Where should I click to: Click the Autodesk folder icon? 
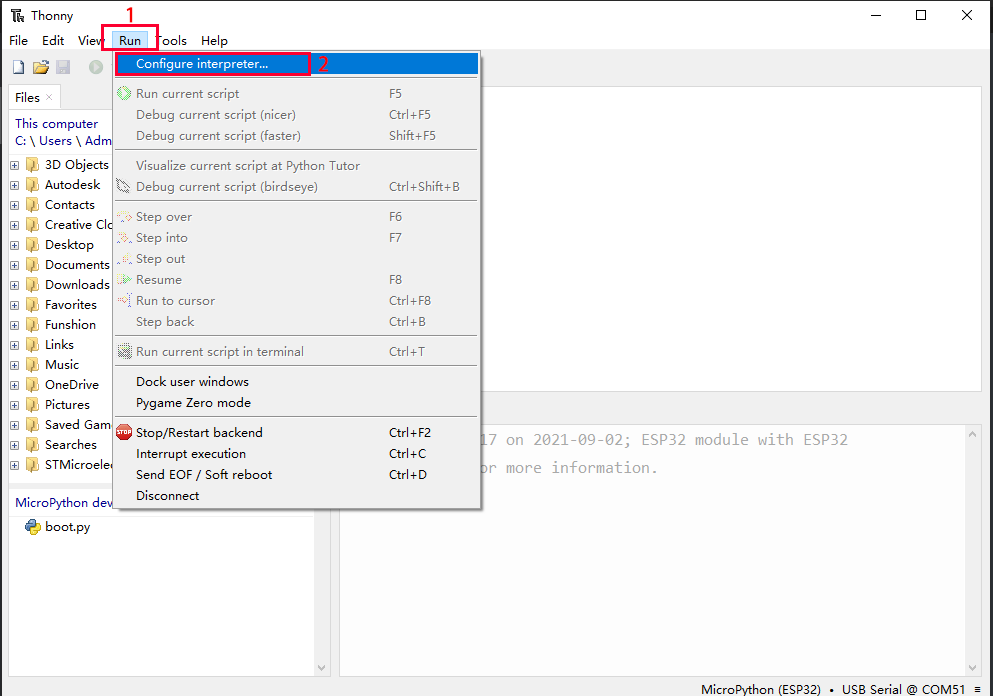pos(32,185)
